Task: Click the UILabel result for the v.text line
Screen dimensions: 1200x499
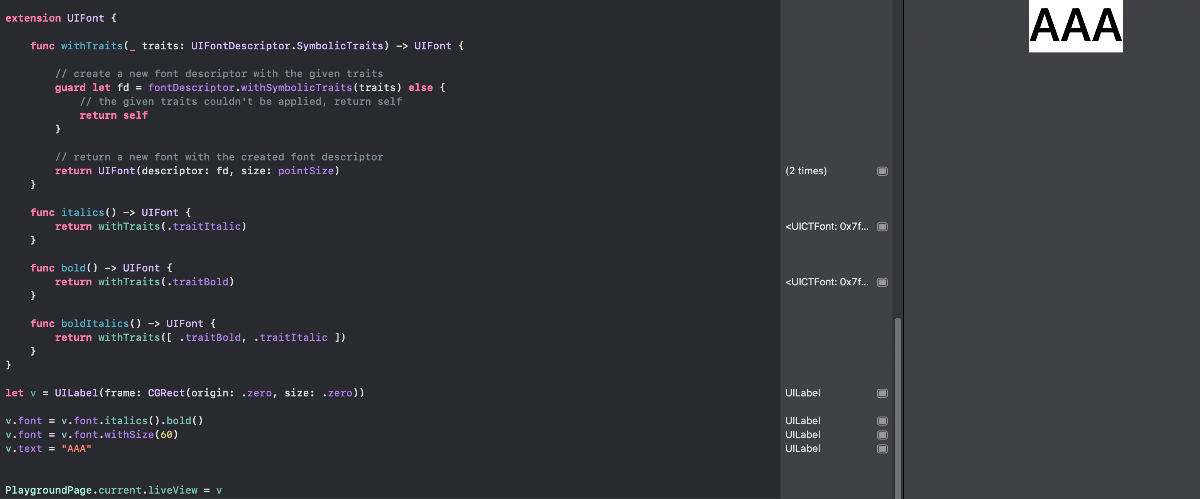Action: tap(803, 449)
